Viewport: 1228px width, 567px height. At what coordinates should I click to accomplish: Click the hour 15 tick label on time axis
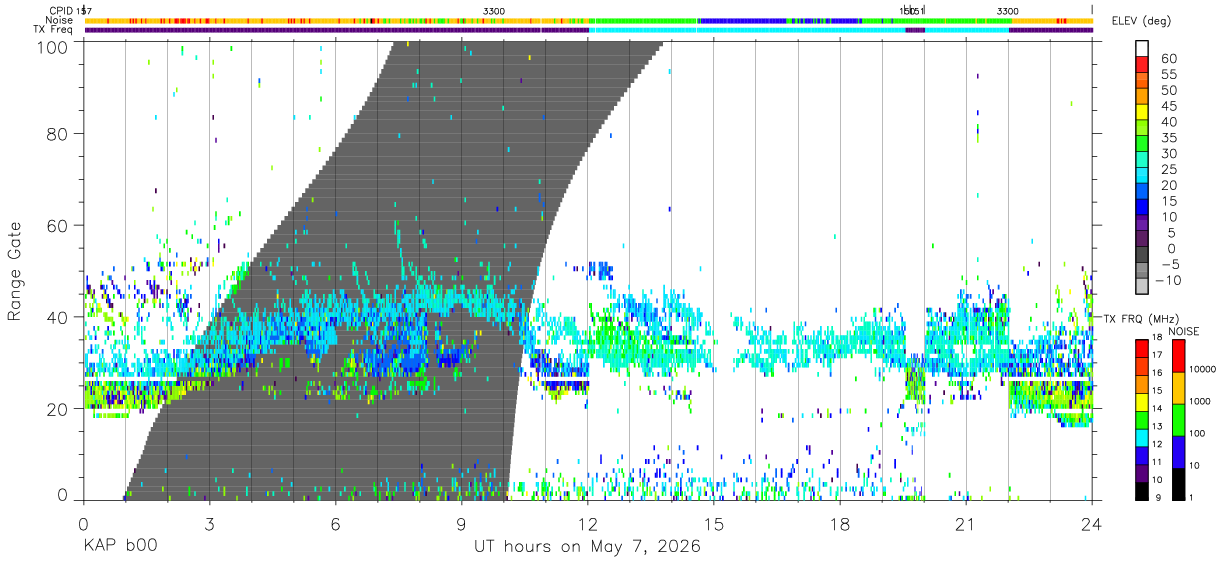[714, 524]
